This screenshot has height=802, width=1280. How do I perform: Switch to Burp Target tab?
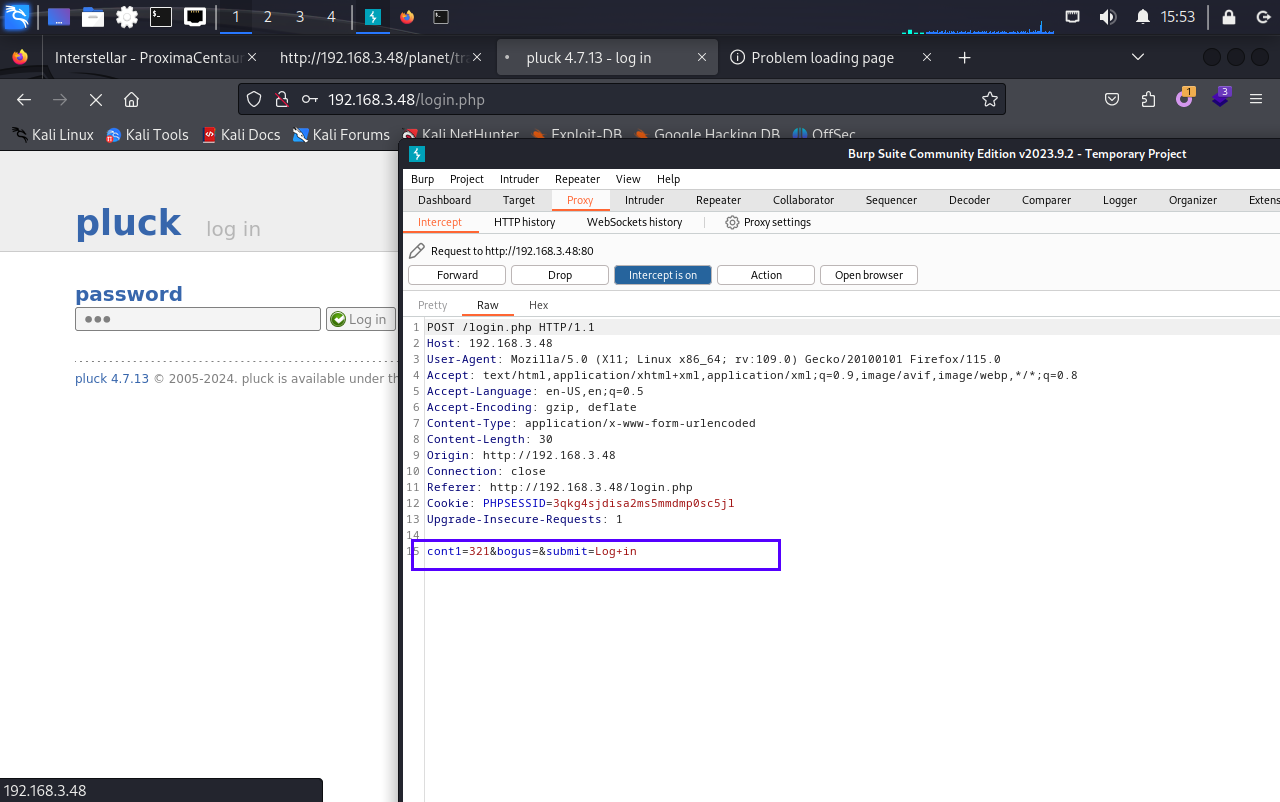[x=519, y=200]
